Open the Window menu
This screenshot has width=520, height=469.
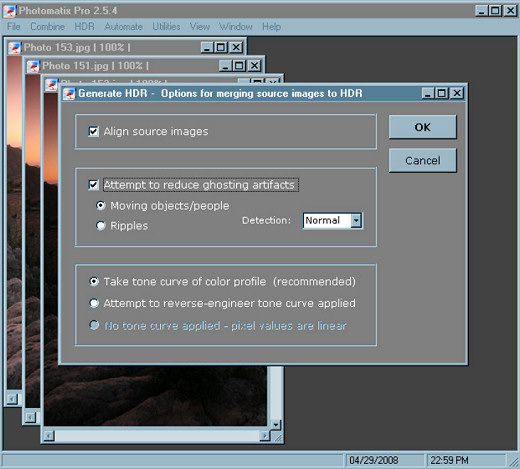(x=236, y=27)
